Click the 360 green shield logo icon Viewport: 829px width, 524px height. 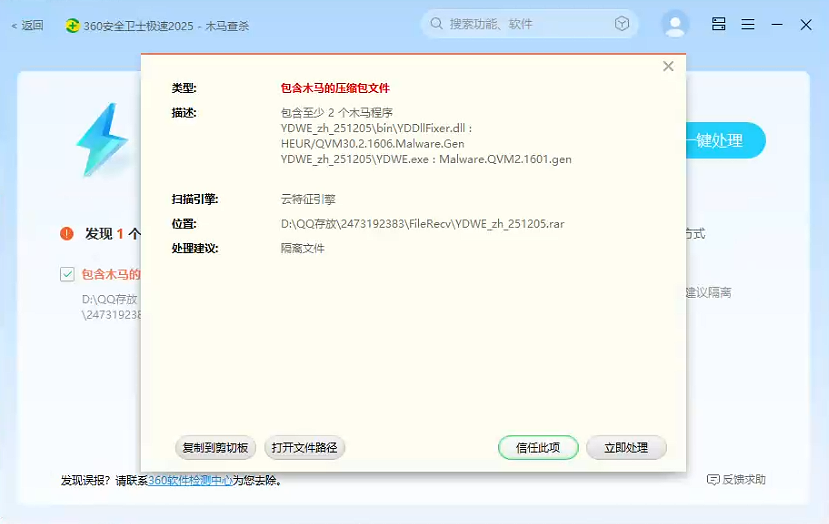click(x=72, y=25)
